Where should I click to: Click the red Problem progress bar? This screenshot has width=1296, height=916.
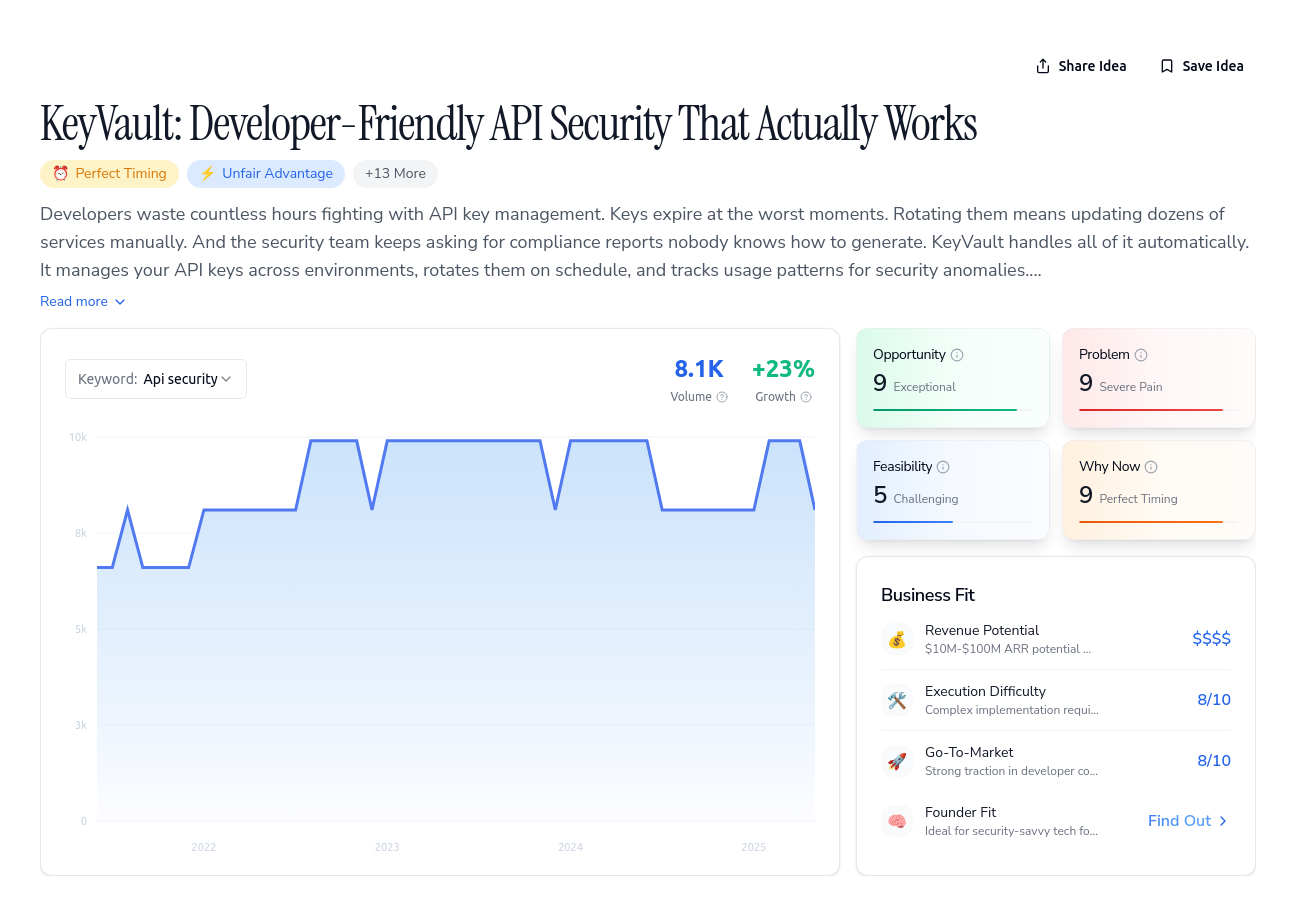[x=1151, y=410]
